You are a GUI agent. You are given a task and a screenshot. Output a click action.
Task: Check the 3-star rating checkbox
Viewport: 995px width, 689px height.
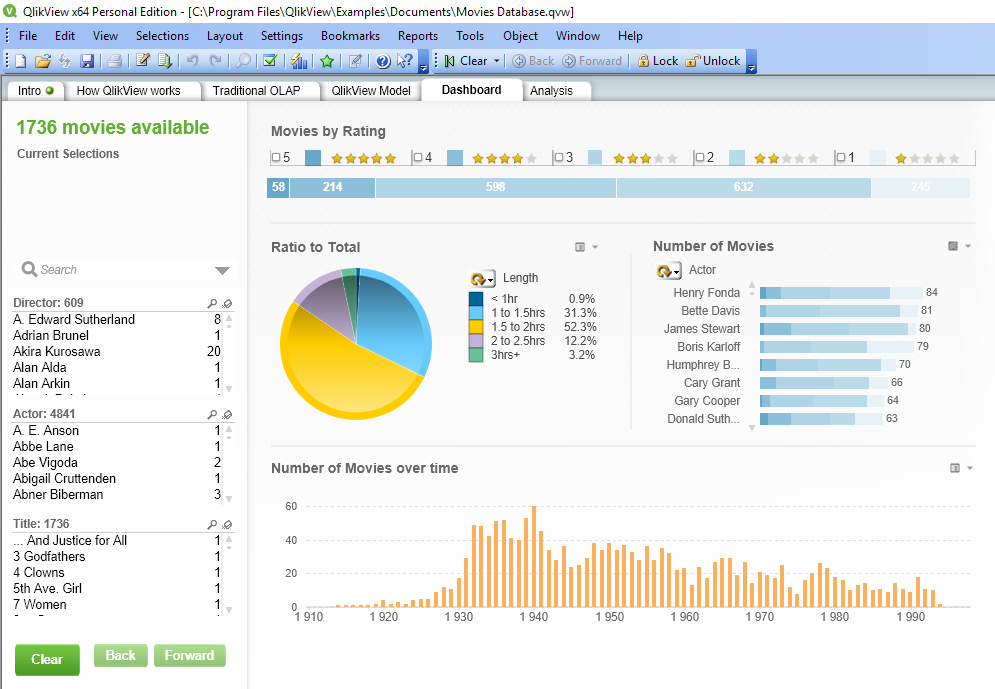[x=559, y=157]
